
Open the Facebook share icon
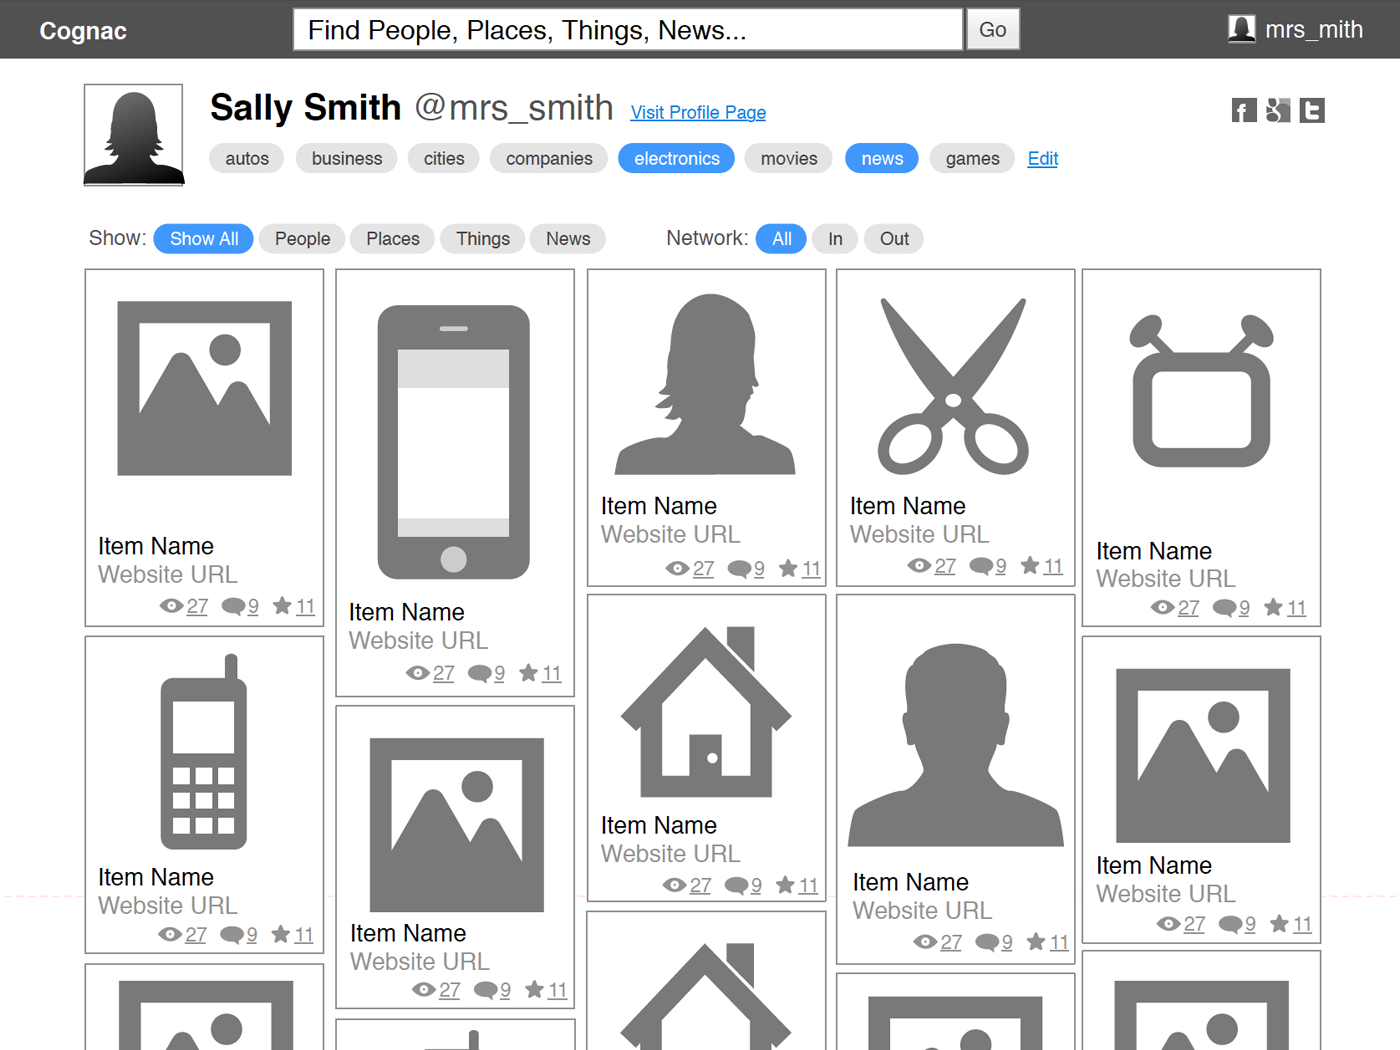(x=1243, y=111)
